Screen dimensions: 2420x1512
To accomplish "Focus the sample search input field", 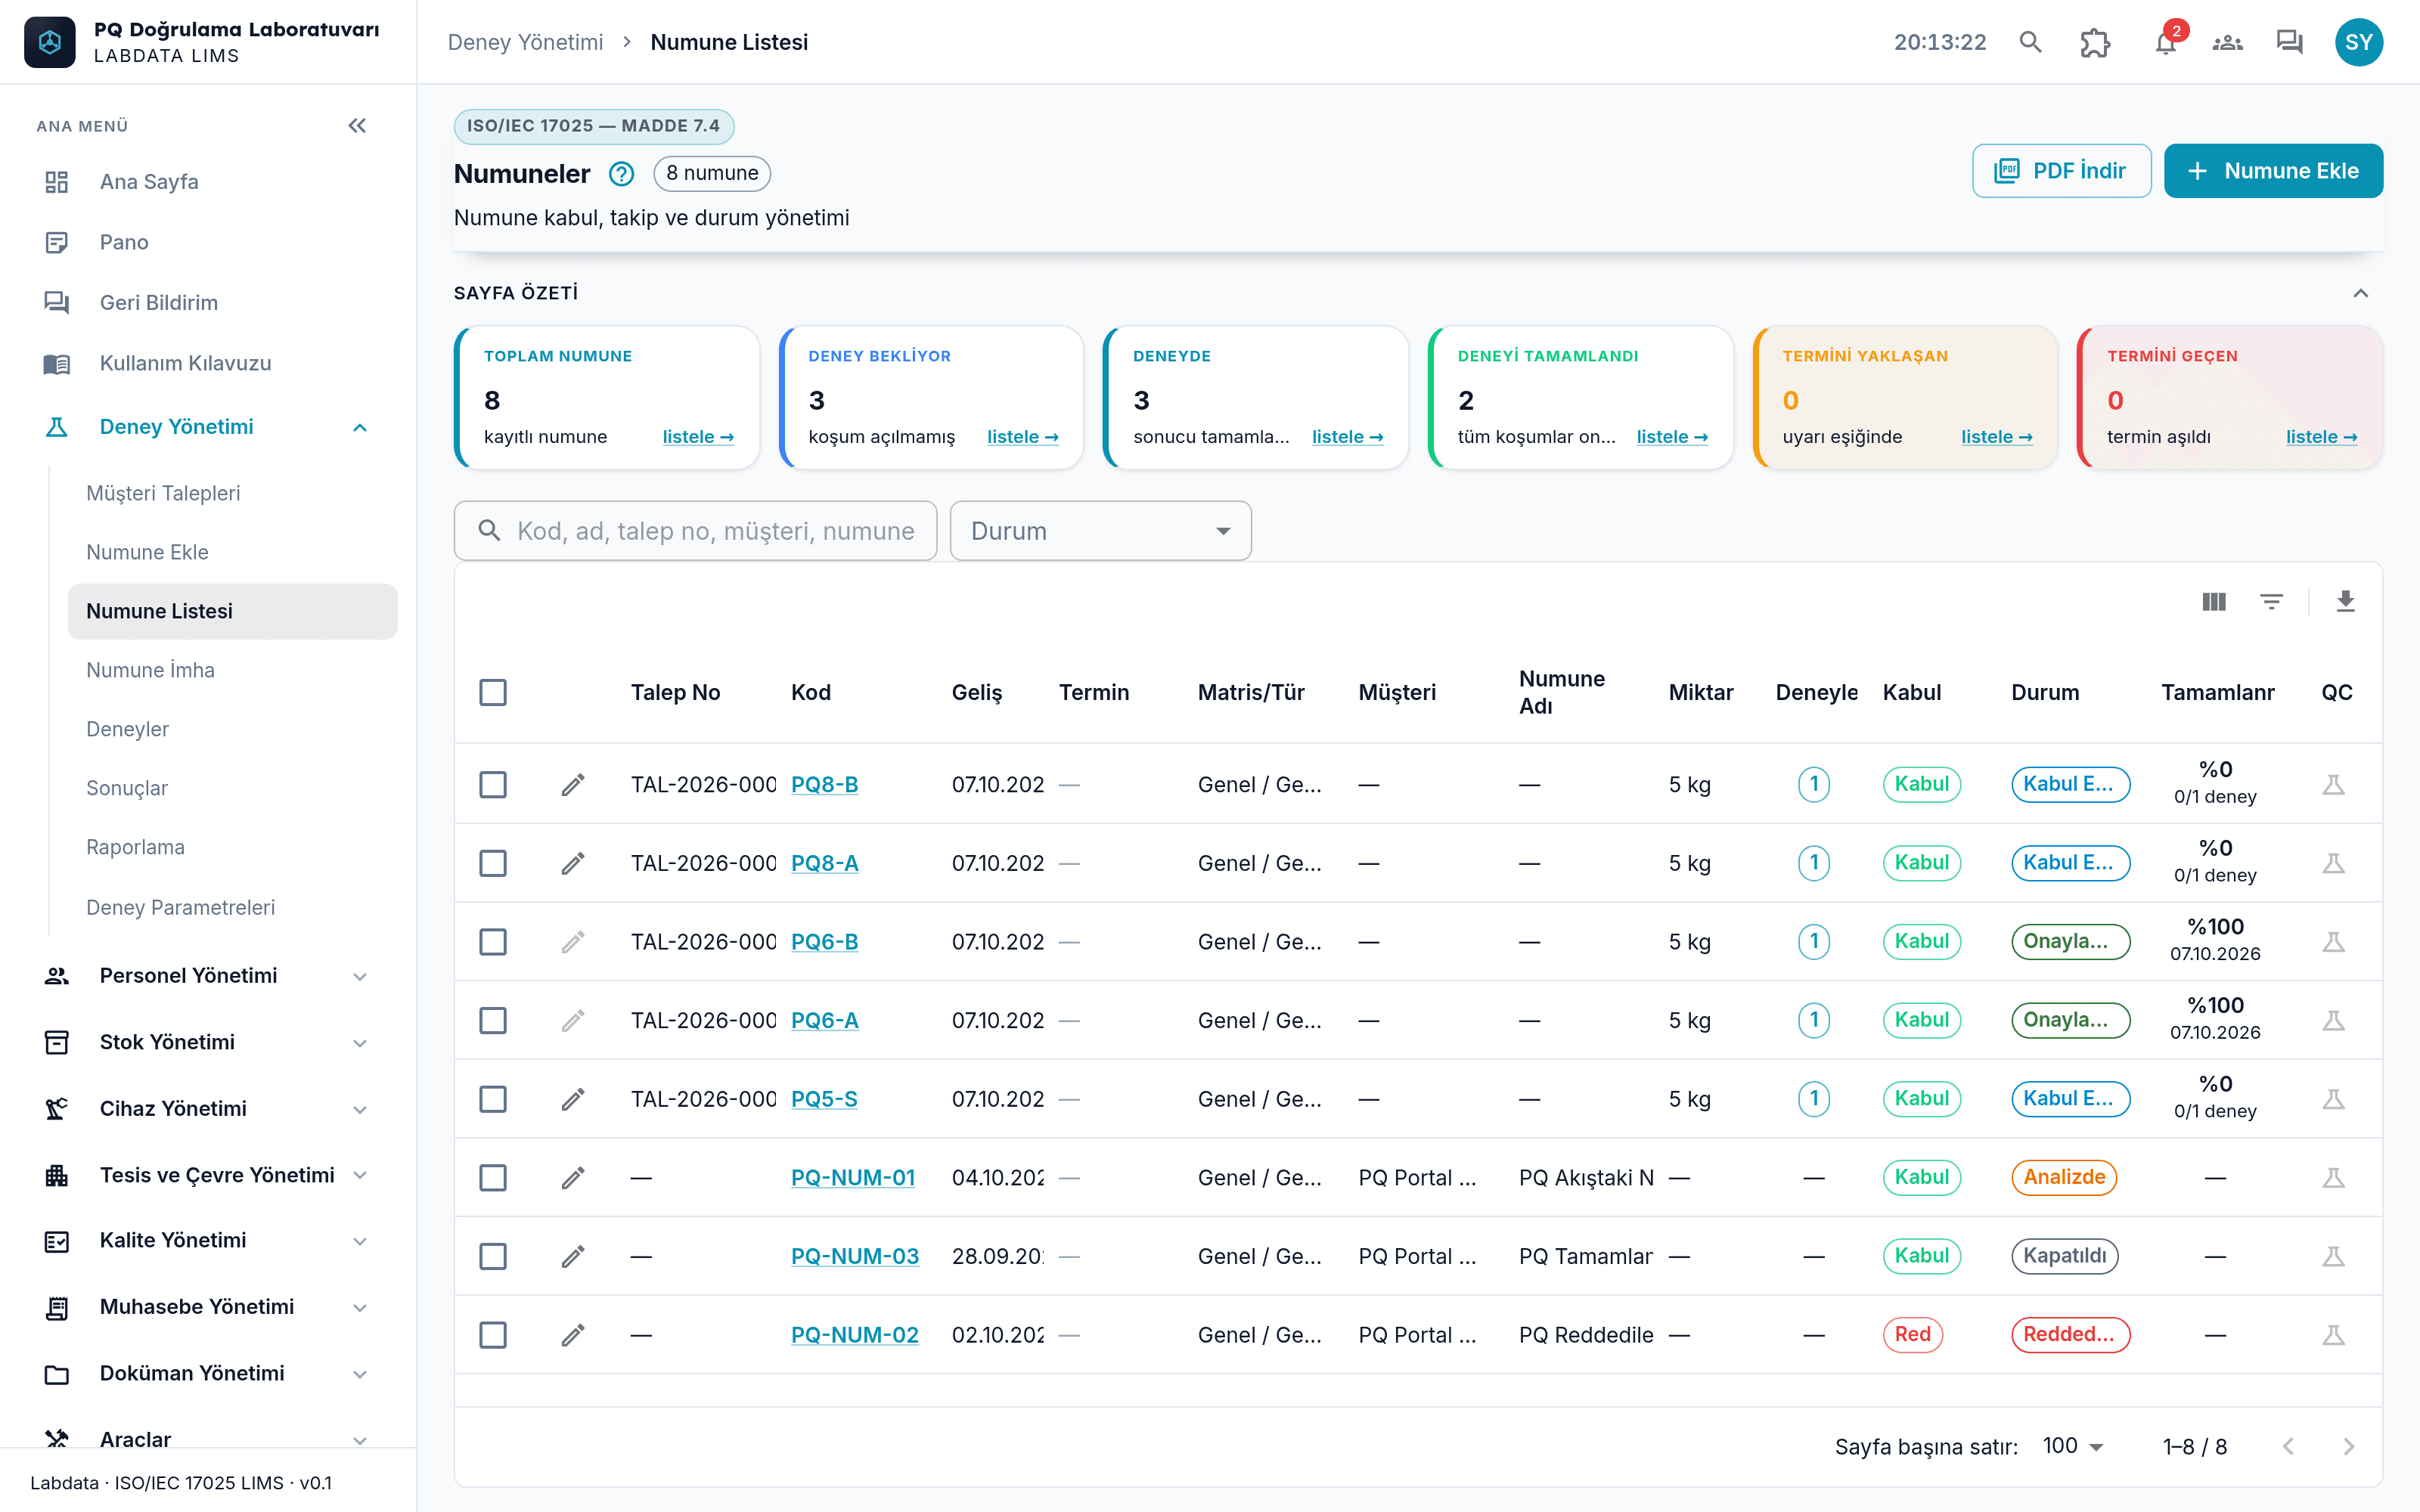I will click(x=695, y=531).
